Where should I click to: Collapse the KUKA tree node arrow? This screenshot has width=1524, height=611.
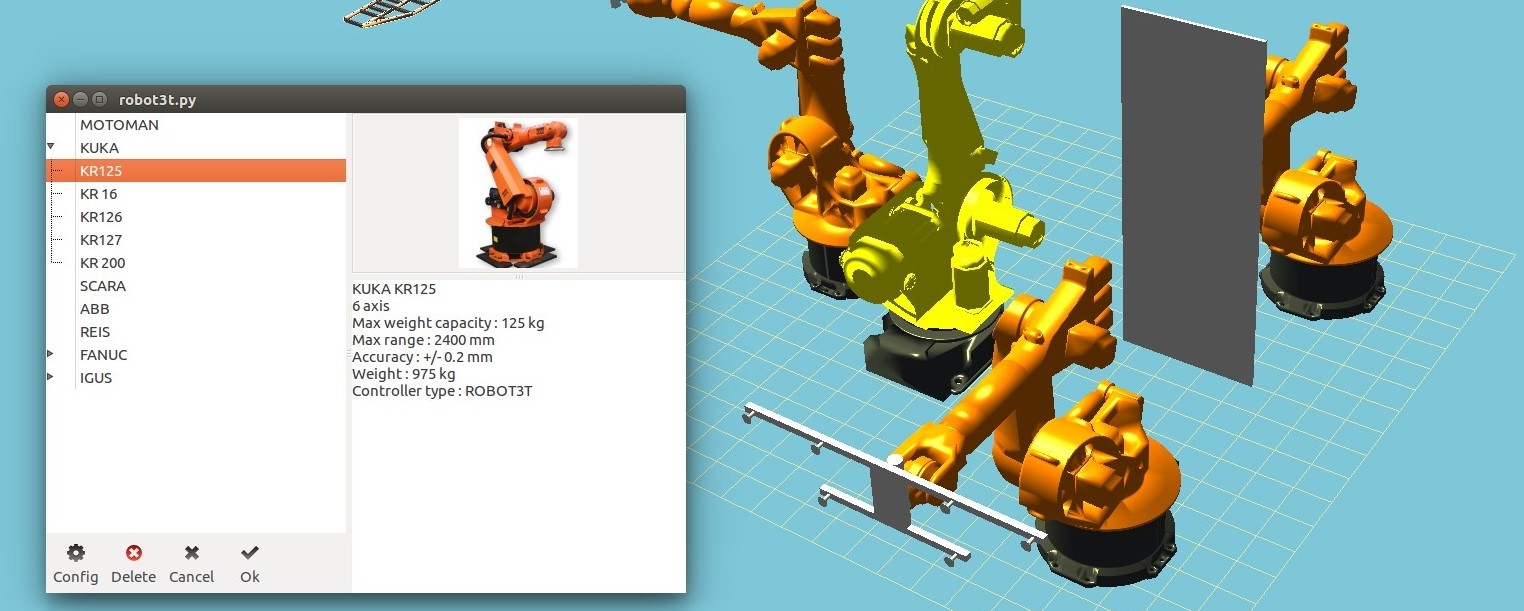pos(51,147)
